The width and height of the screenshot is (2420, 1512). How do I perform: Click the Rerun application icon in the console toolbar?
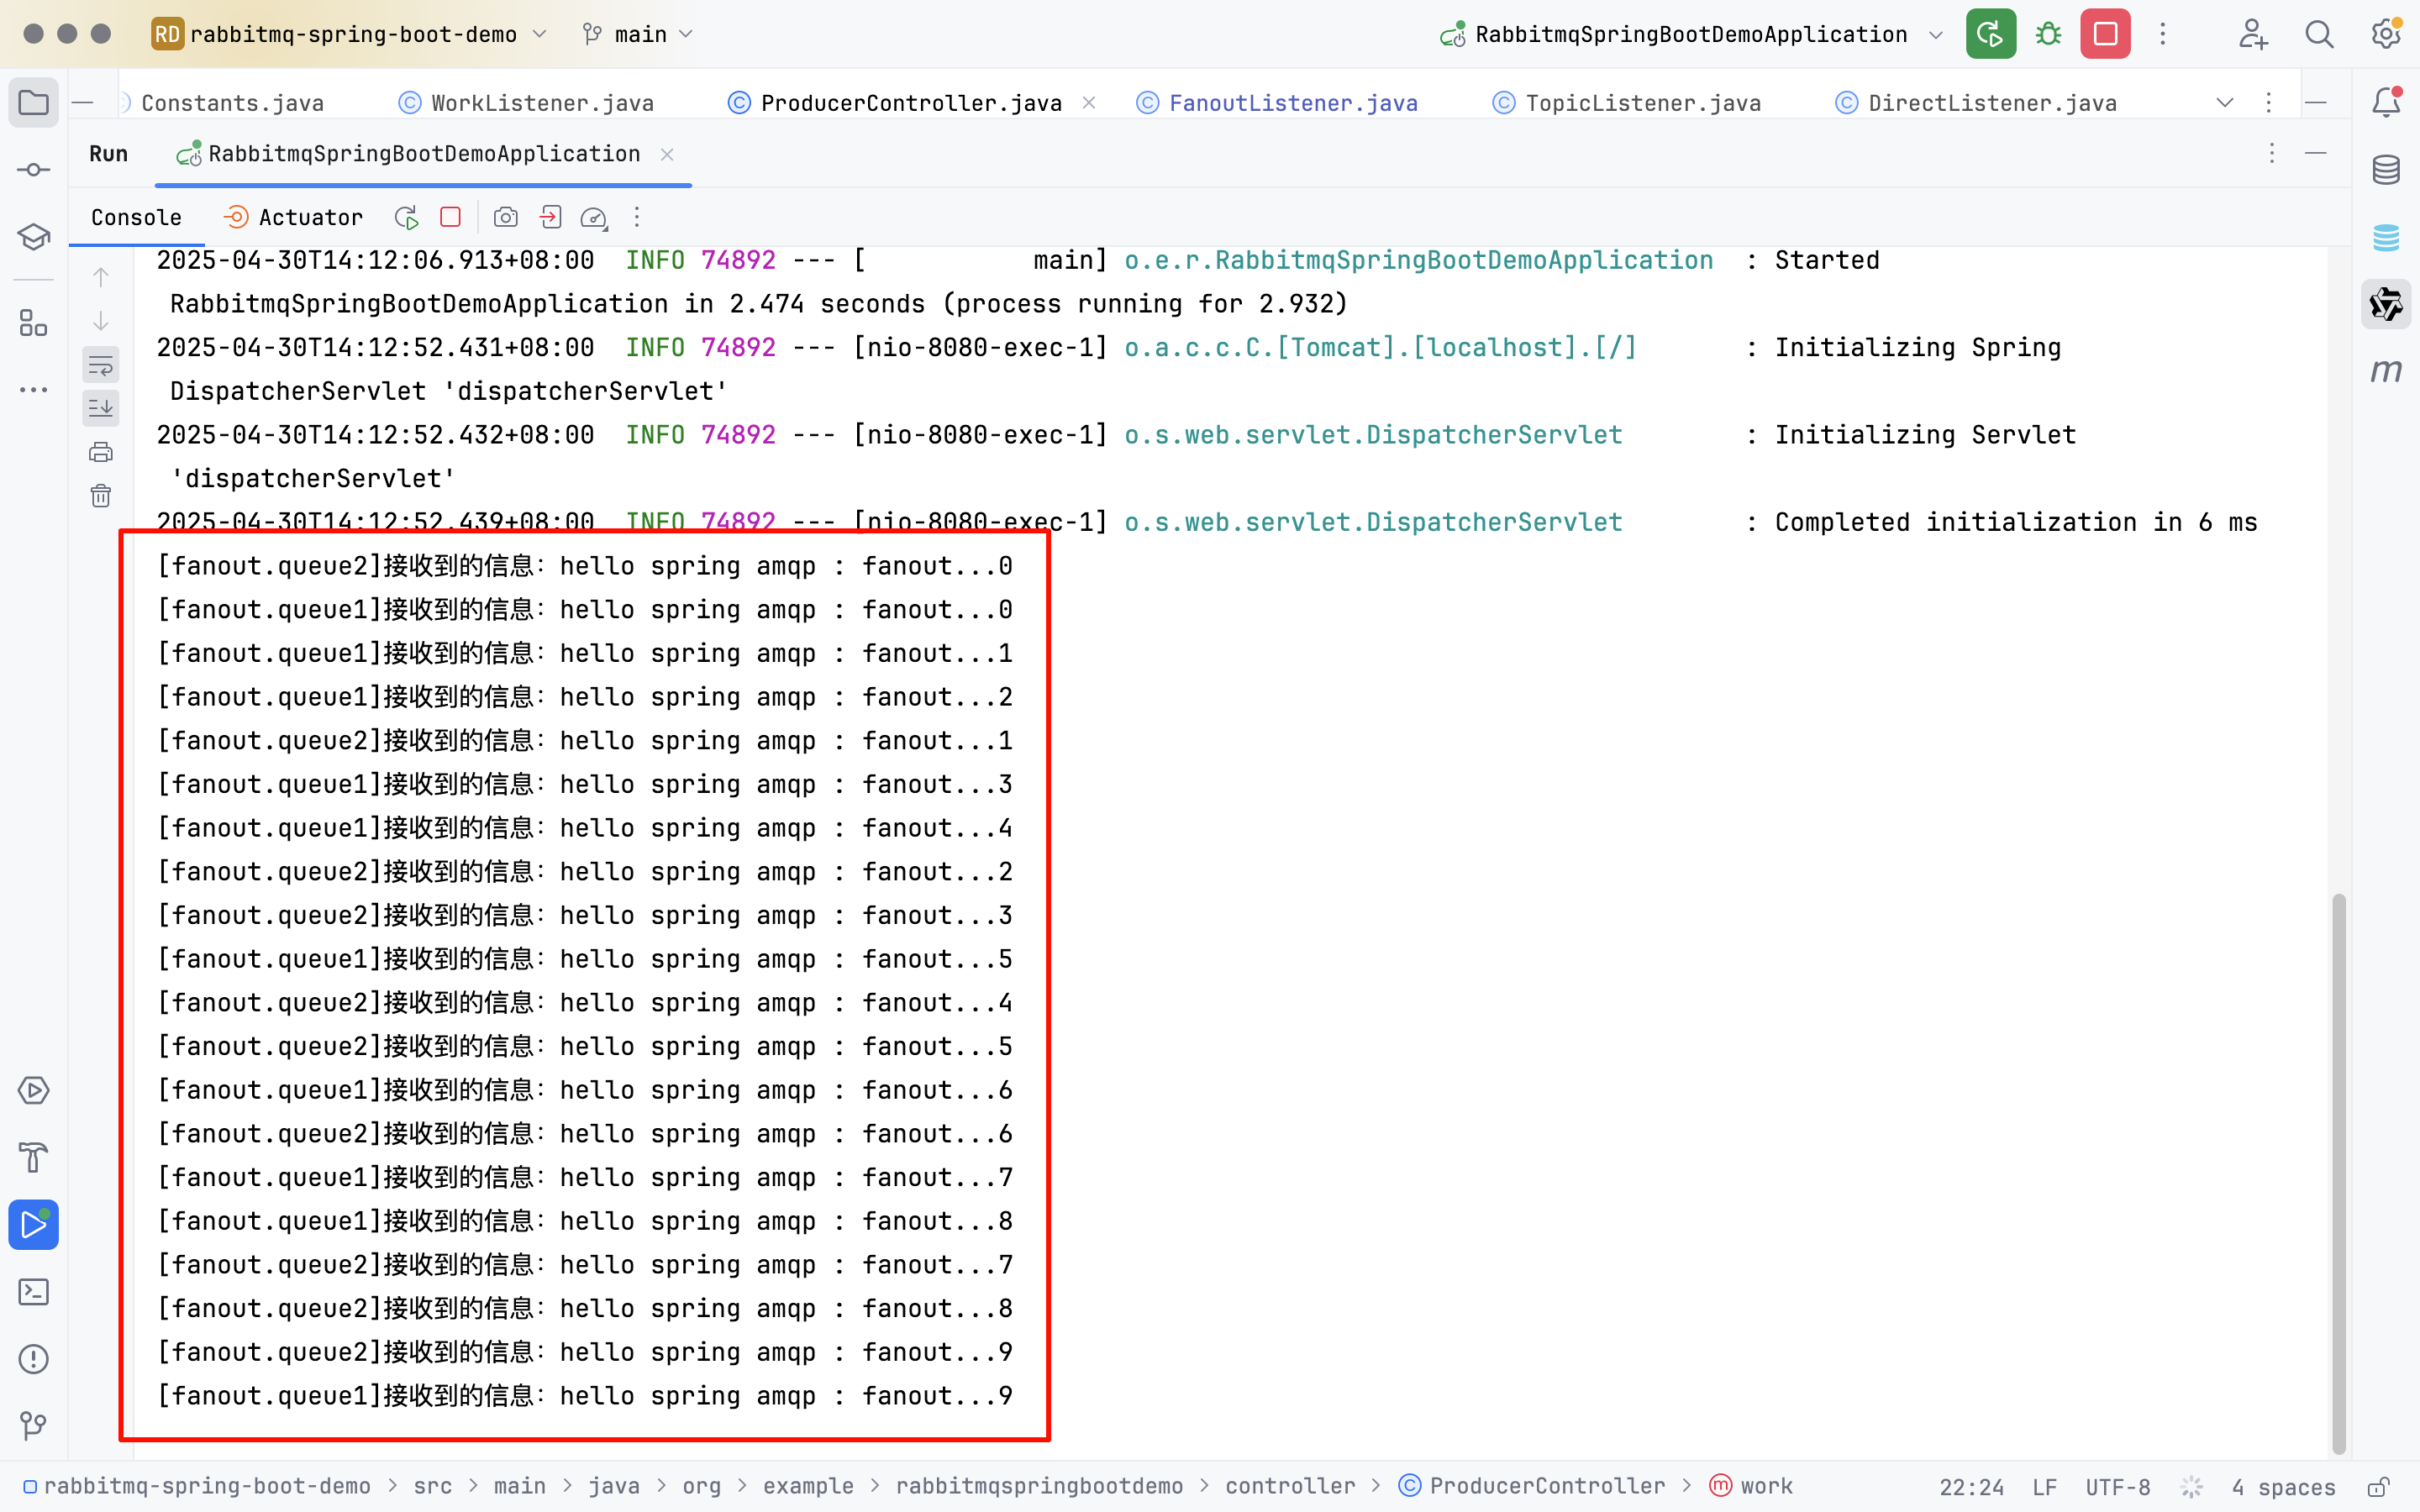(x=406, y=217)
